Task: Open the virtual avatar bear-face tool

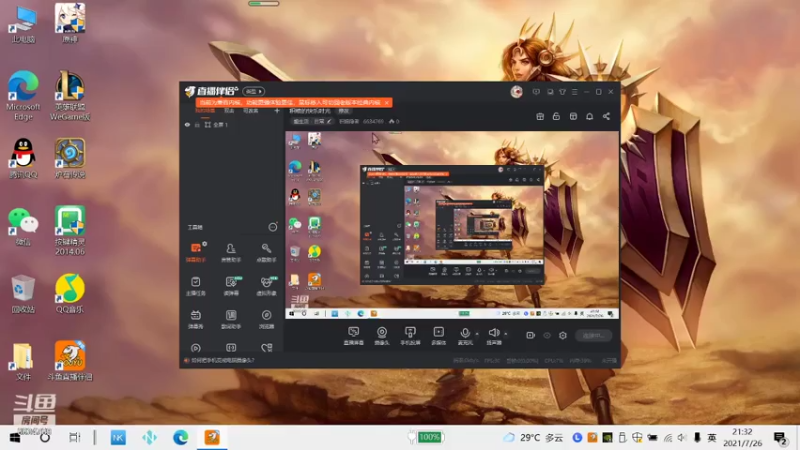Action: [x=266, y=282]
